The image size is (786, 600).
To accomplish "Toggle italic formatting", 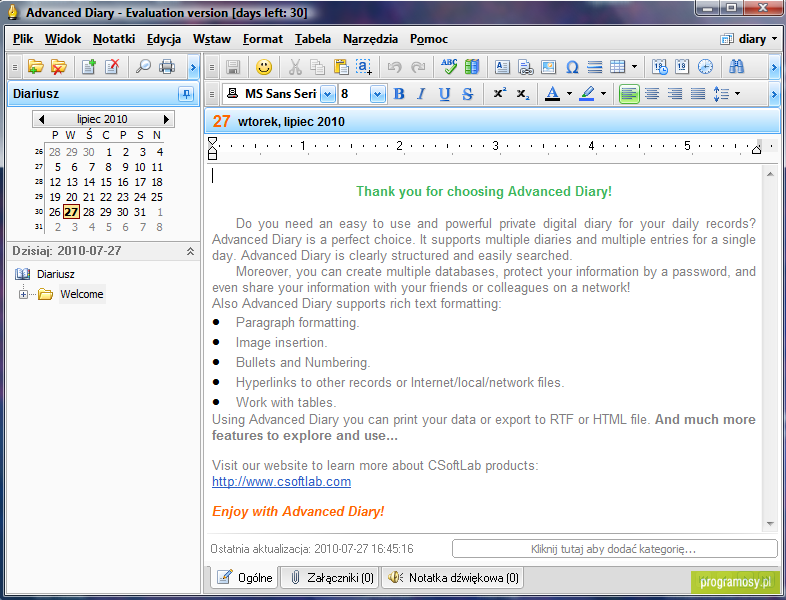I will (x=421, y=94).
